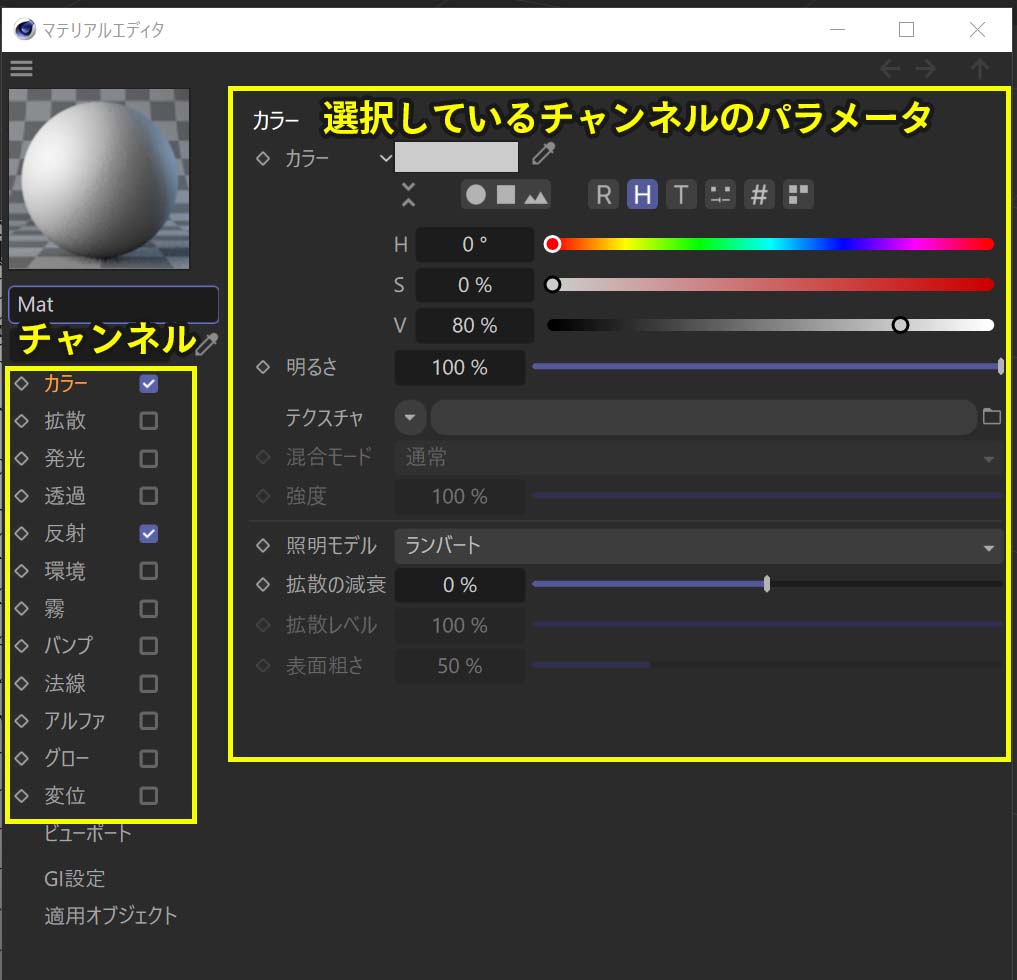Click the H hue rainbow slider
Image resolution: width=1017 pixels, height=980 pixels.
[x=771, y=245]
